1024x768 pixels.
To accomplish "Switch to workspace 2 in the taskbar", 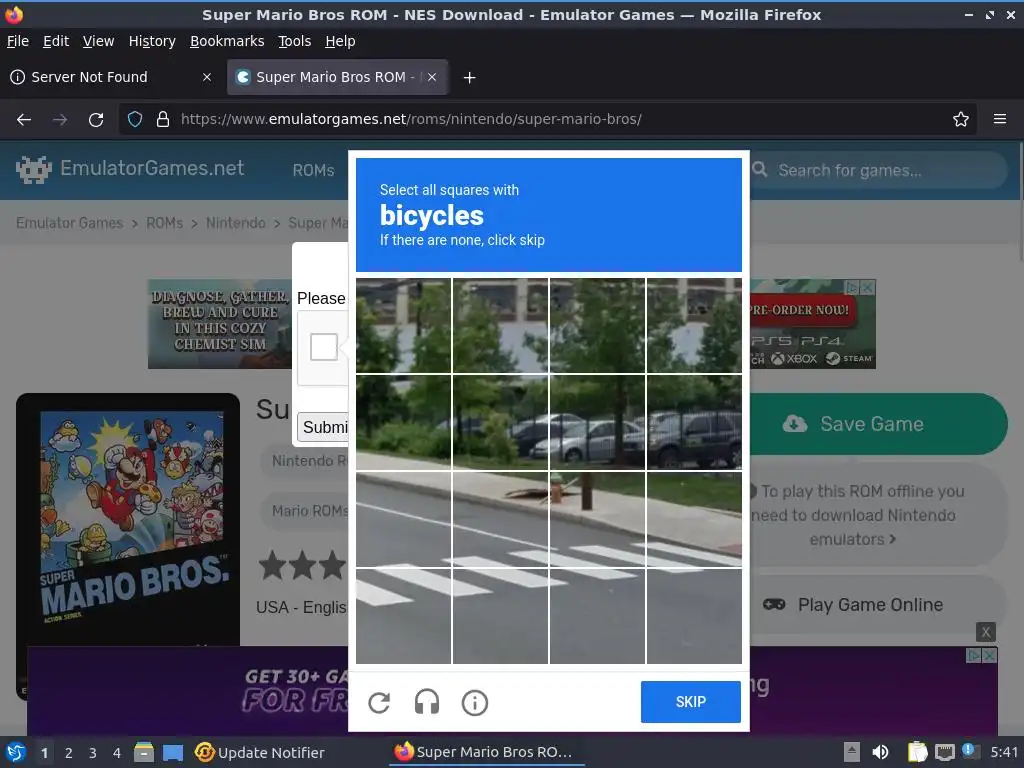I will click(x=69, y=753).
